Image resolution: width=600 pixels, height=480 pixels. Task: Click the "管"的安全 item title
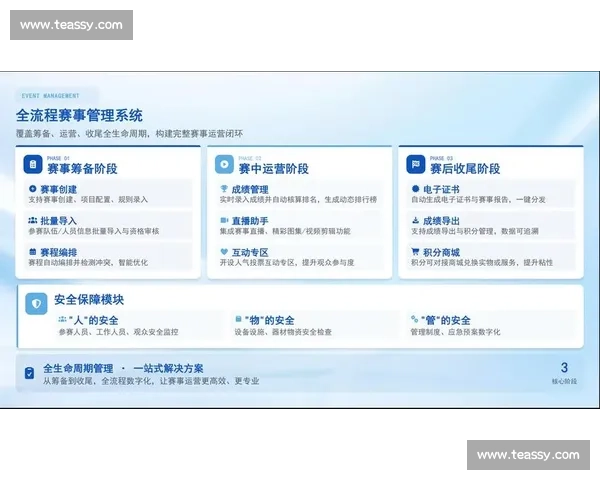coord(445,320)
